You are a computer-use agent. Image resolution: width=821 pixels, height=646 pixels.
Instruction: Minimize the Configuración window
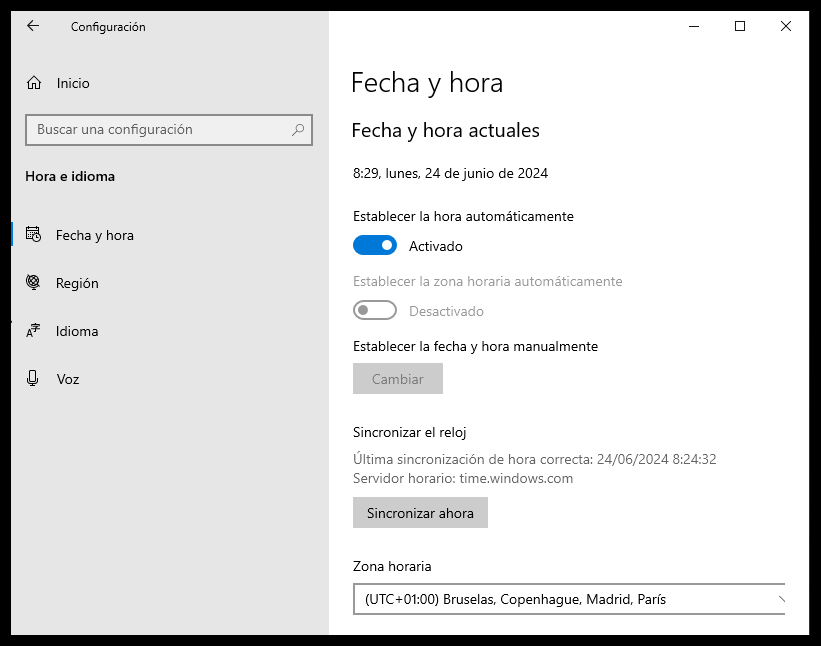694,26
